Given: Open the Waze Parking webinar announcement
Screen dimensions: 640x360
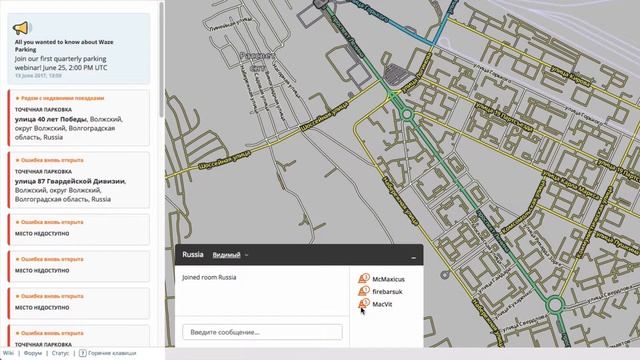Looking at the screenshot, I should coord(78,49).
